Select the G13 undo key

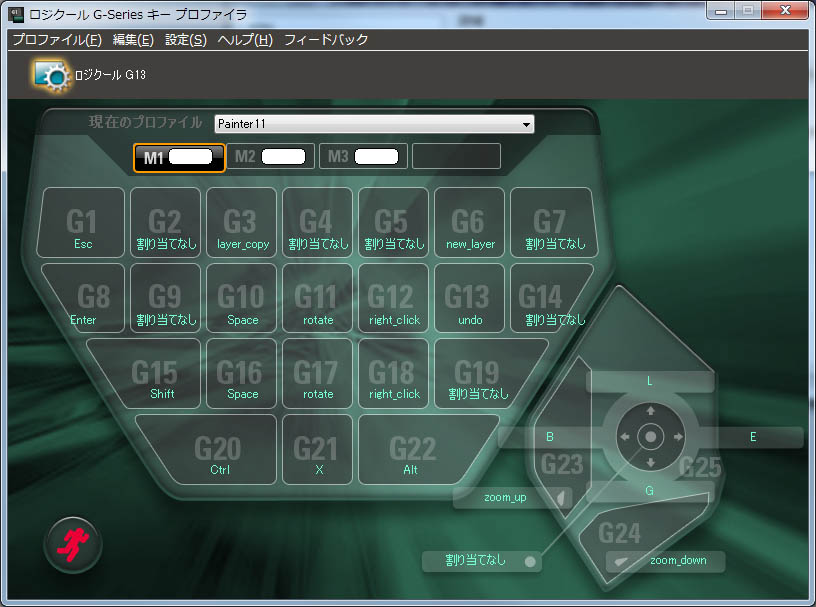469,298
